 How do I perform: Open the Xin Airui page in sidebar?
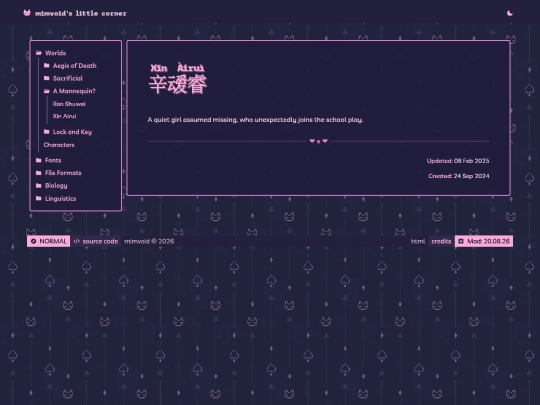click(x=64, y=116)
